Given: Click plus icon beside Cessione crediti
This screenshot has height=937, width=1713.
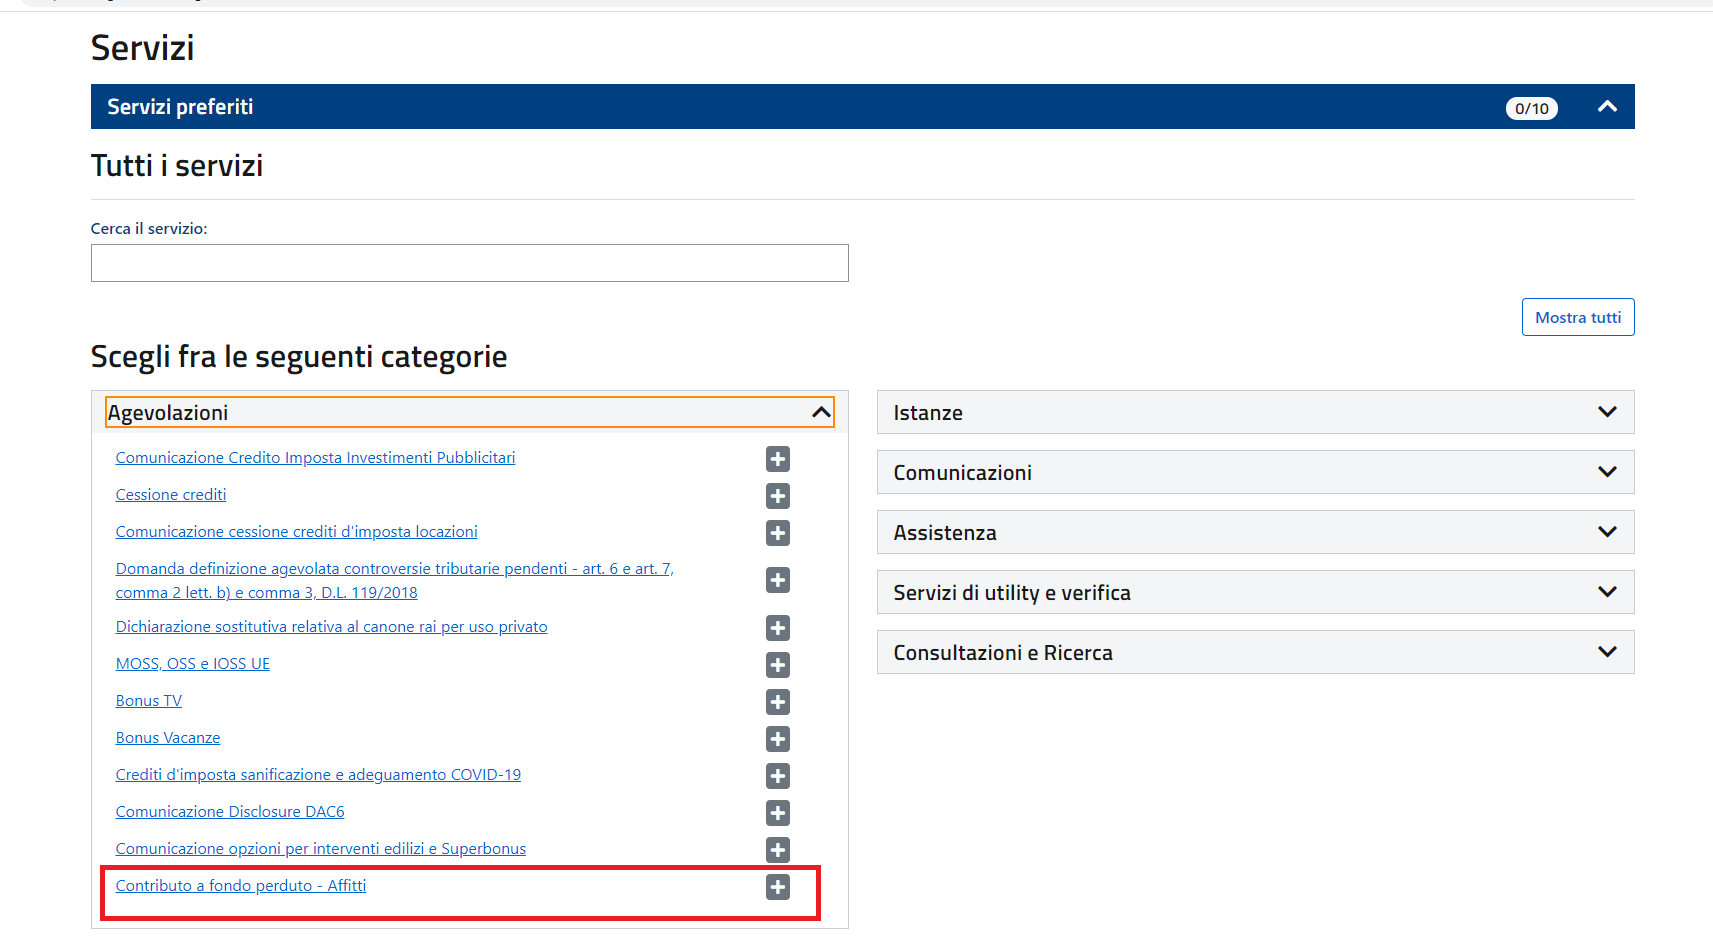Looking at the screenshot, I should click(778, 496).
